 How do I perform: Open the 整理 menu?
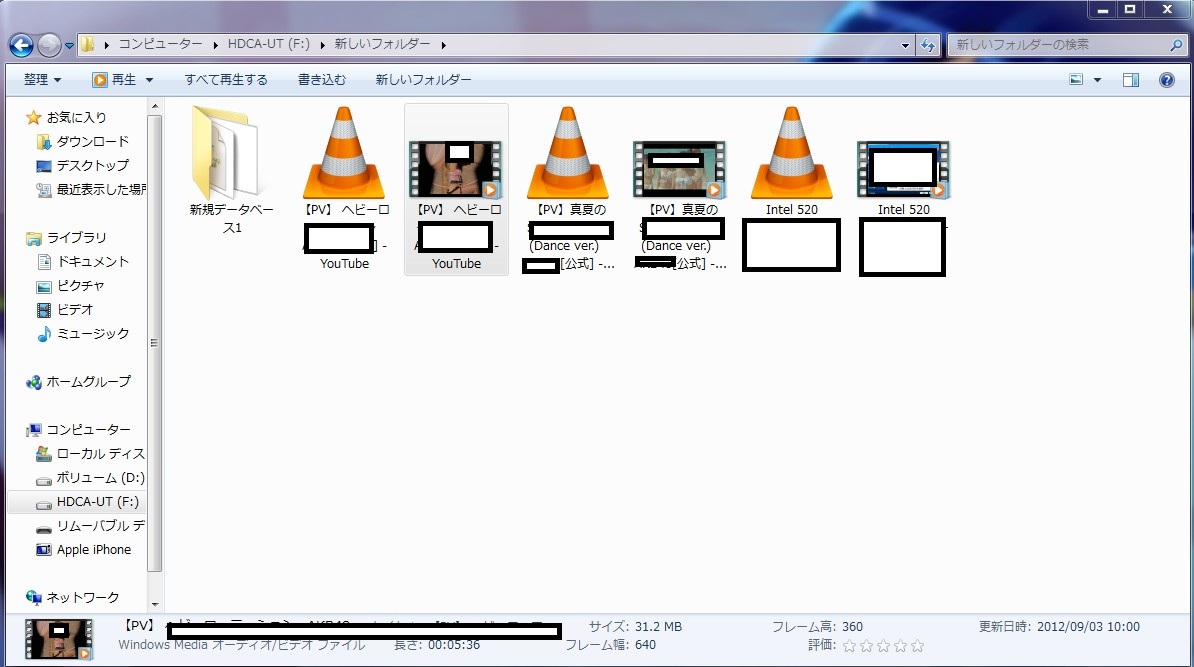43,79
